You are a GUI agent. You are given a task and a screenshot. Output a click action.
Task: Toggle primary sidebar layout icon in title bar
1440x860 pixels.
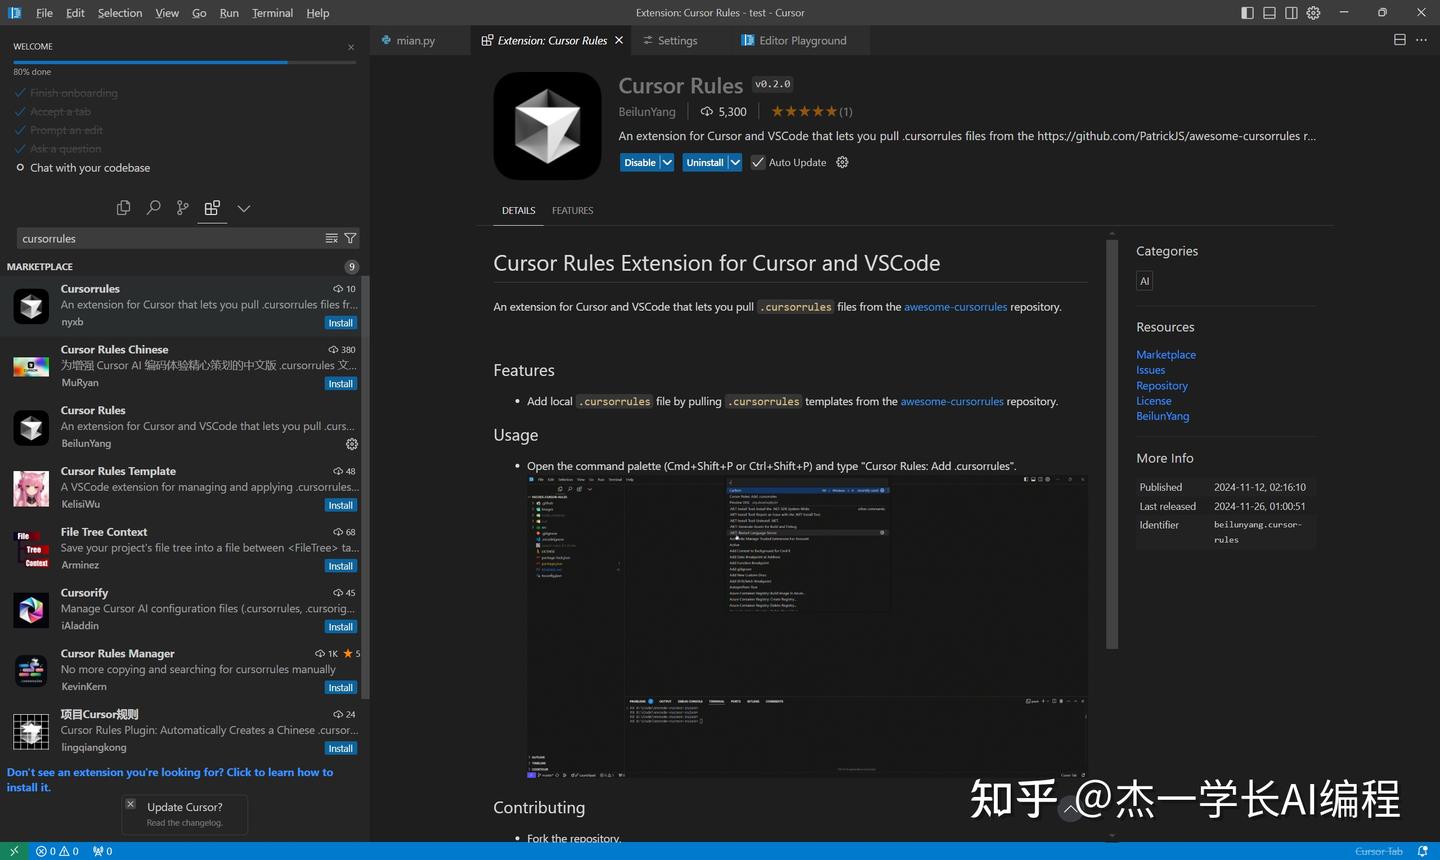pyautogui.click(x=1247, y=13)
